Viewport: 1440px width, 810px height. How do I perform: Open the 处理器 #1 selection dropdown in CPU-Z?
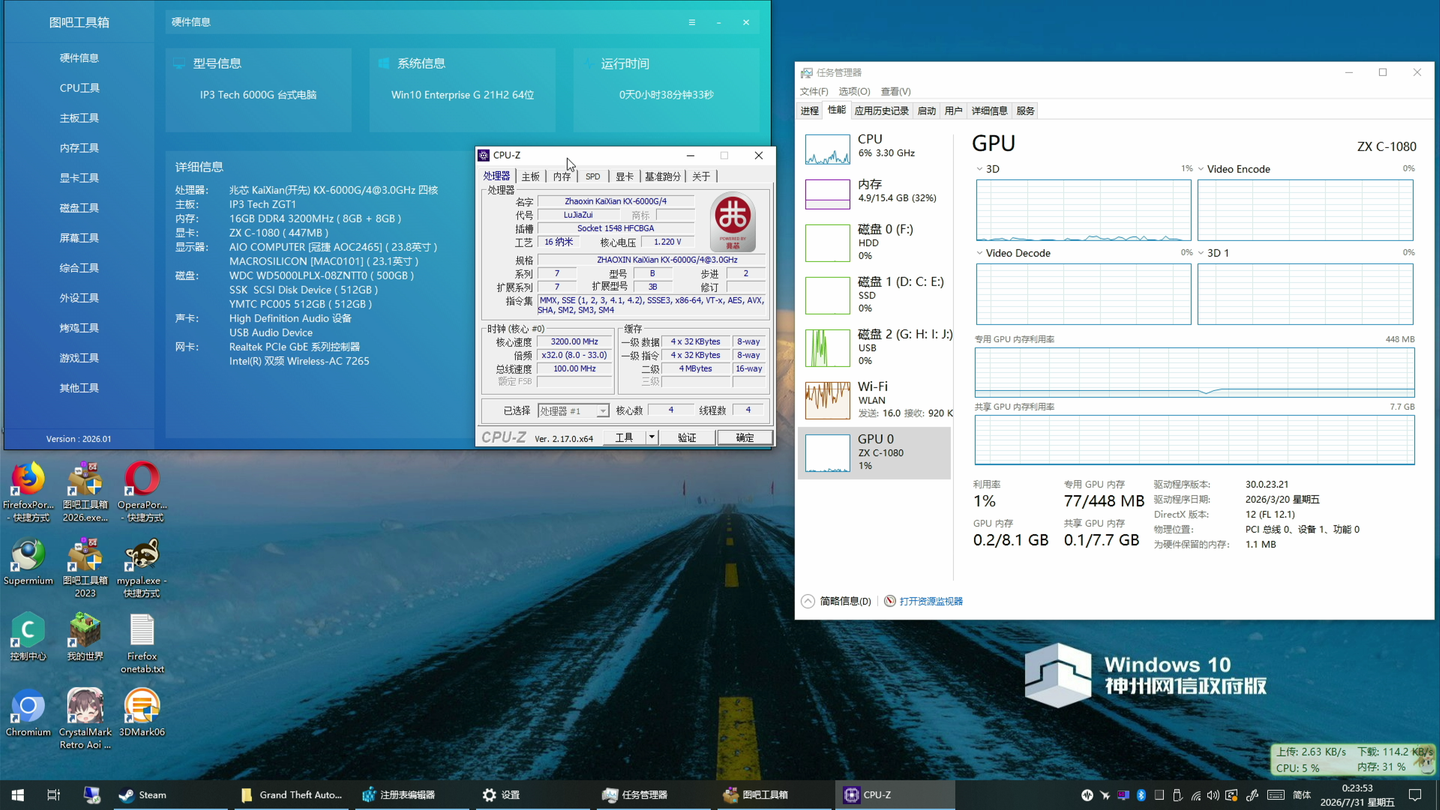click(573, 411)
